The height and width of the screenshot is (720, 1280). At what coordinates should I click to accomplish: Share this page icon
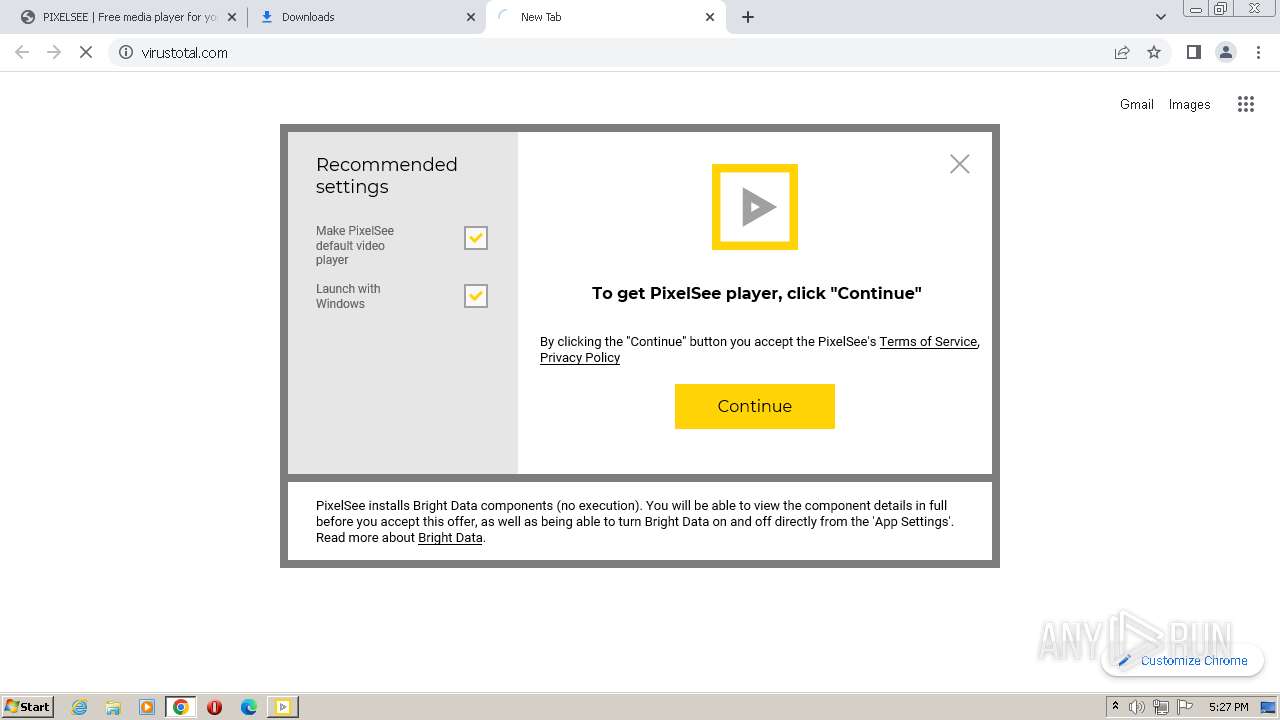click(x=1122, y=53)
